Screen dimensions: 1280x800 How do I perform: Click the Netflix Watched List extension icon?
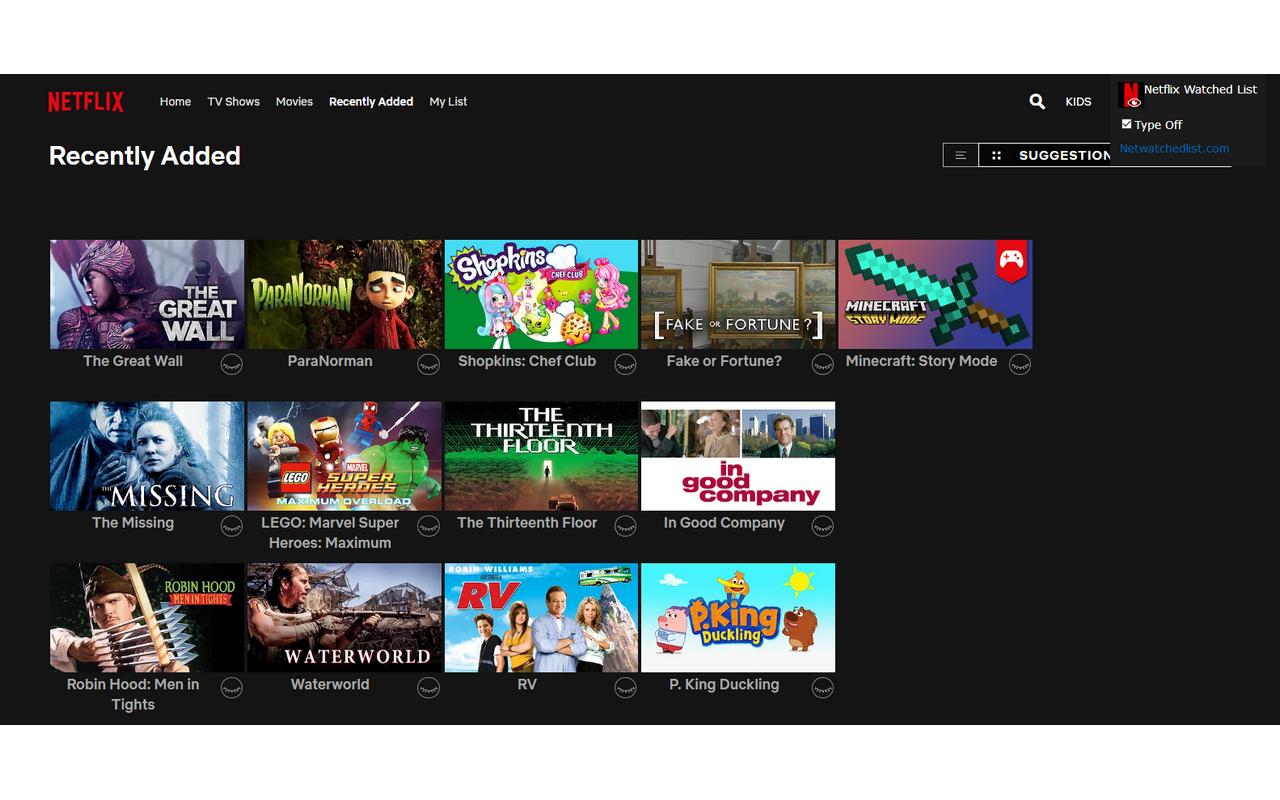tap(1130, 94)
